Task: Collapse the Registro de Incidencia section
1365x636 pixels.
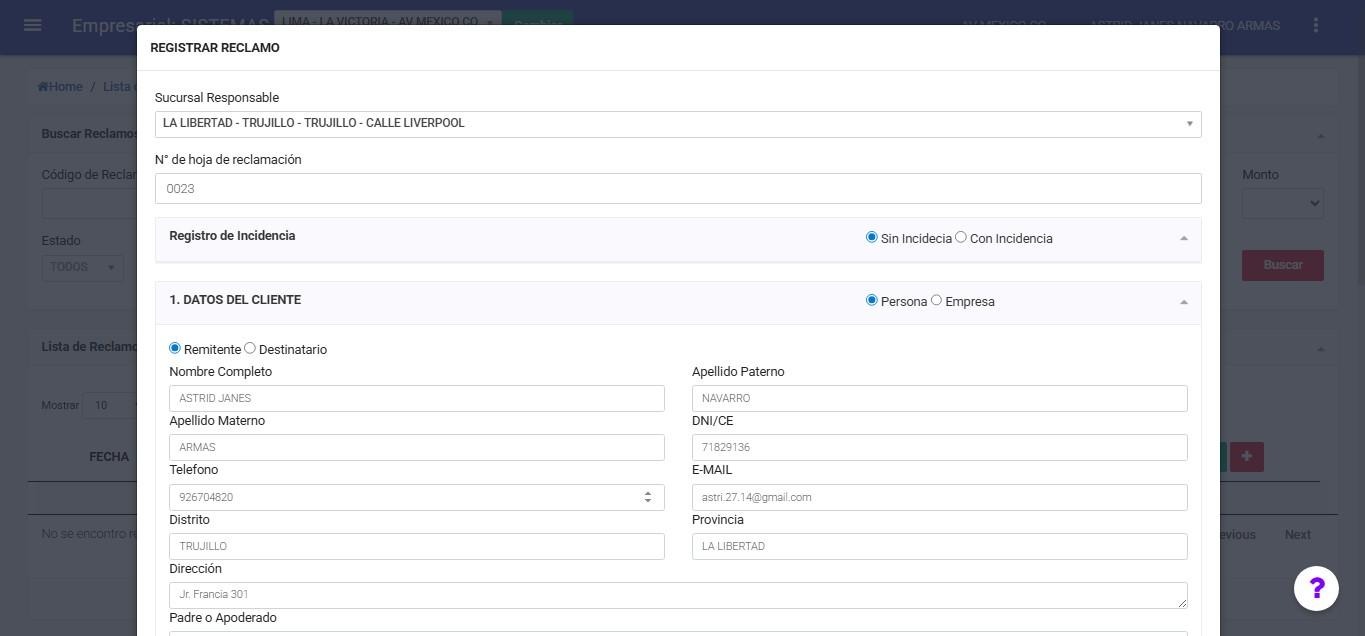Action: pos(1183,239)
